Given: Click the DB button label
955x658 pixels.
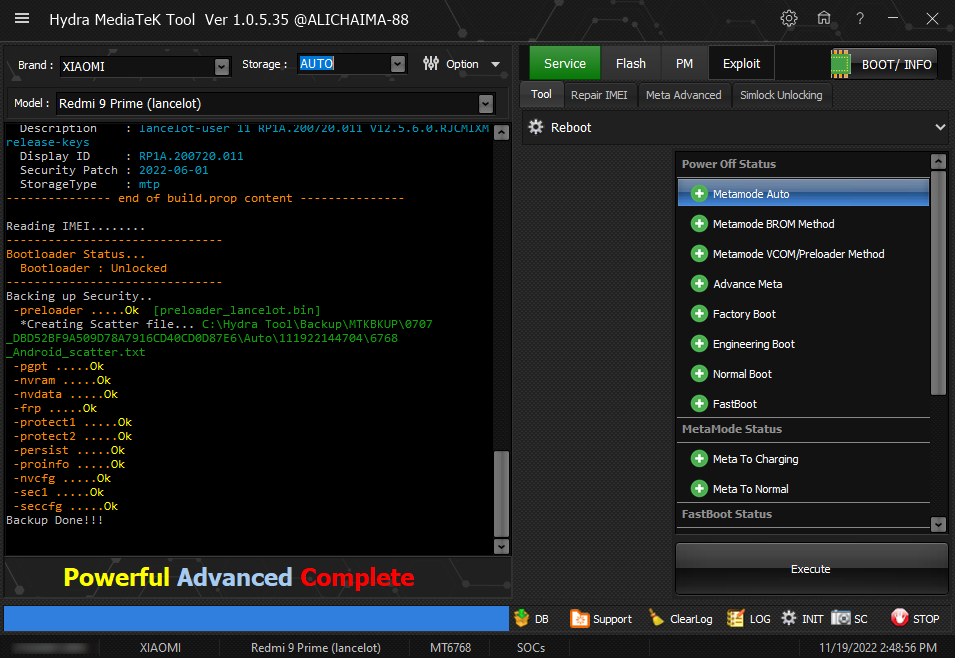Looking at the screenshot, I should coord(541,619).
